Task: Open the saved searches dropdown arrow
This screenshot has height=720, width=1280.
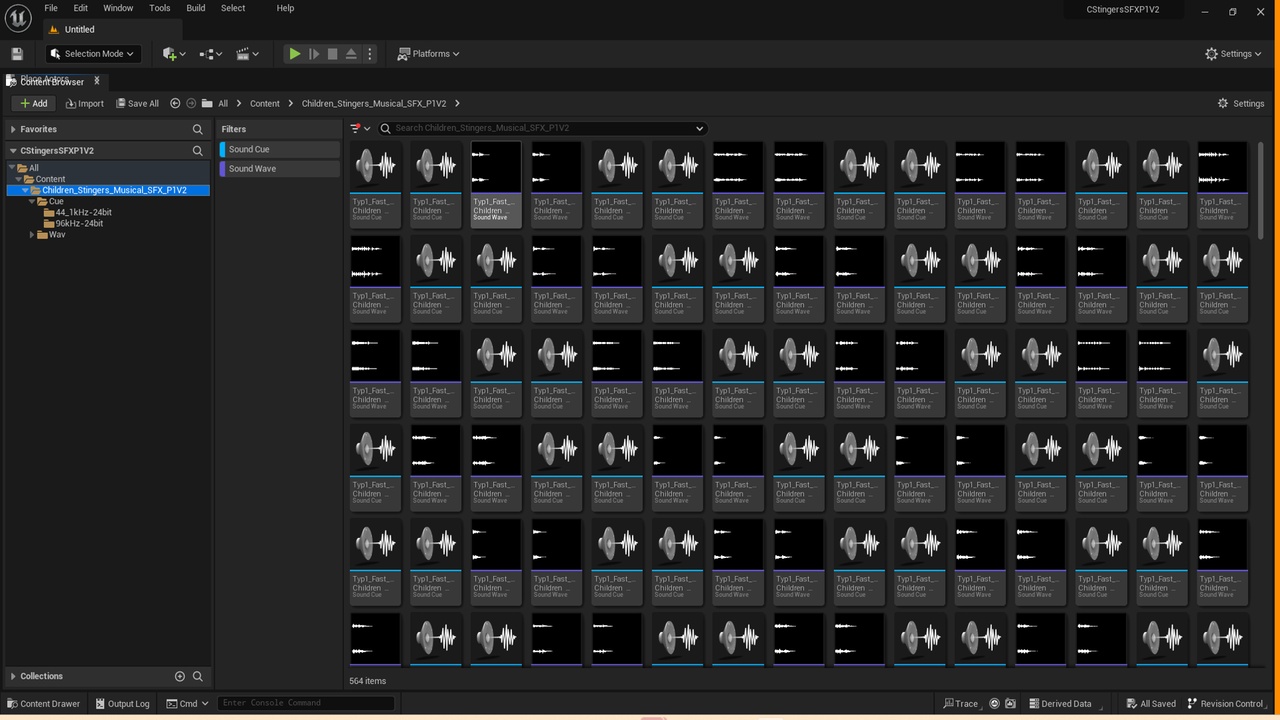Action: click(x=699, y=128)
